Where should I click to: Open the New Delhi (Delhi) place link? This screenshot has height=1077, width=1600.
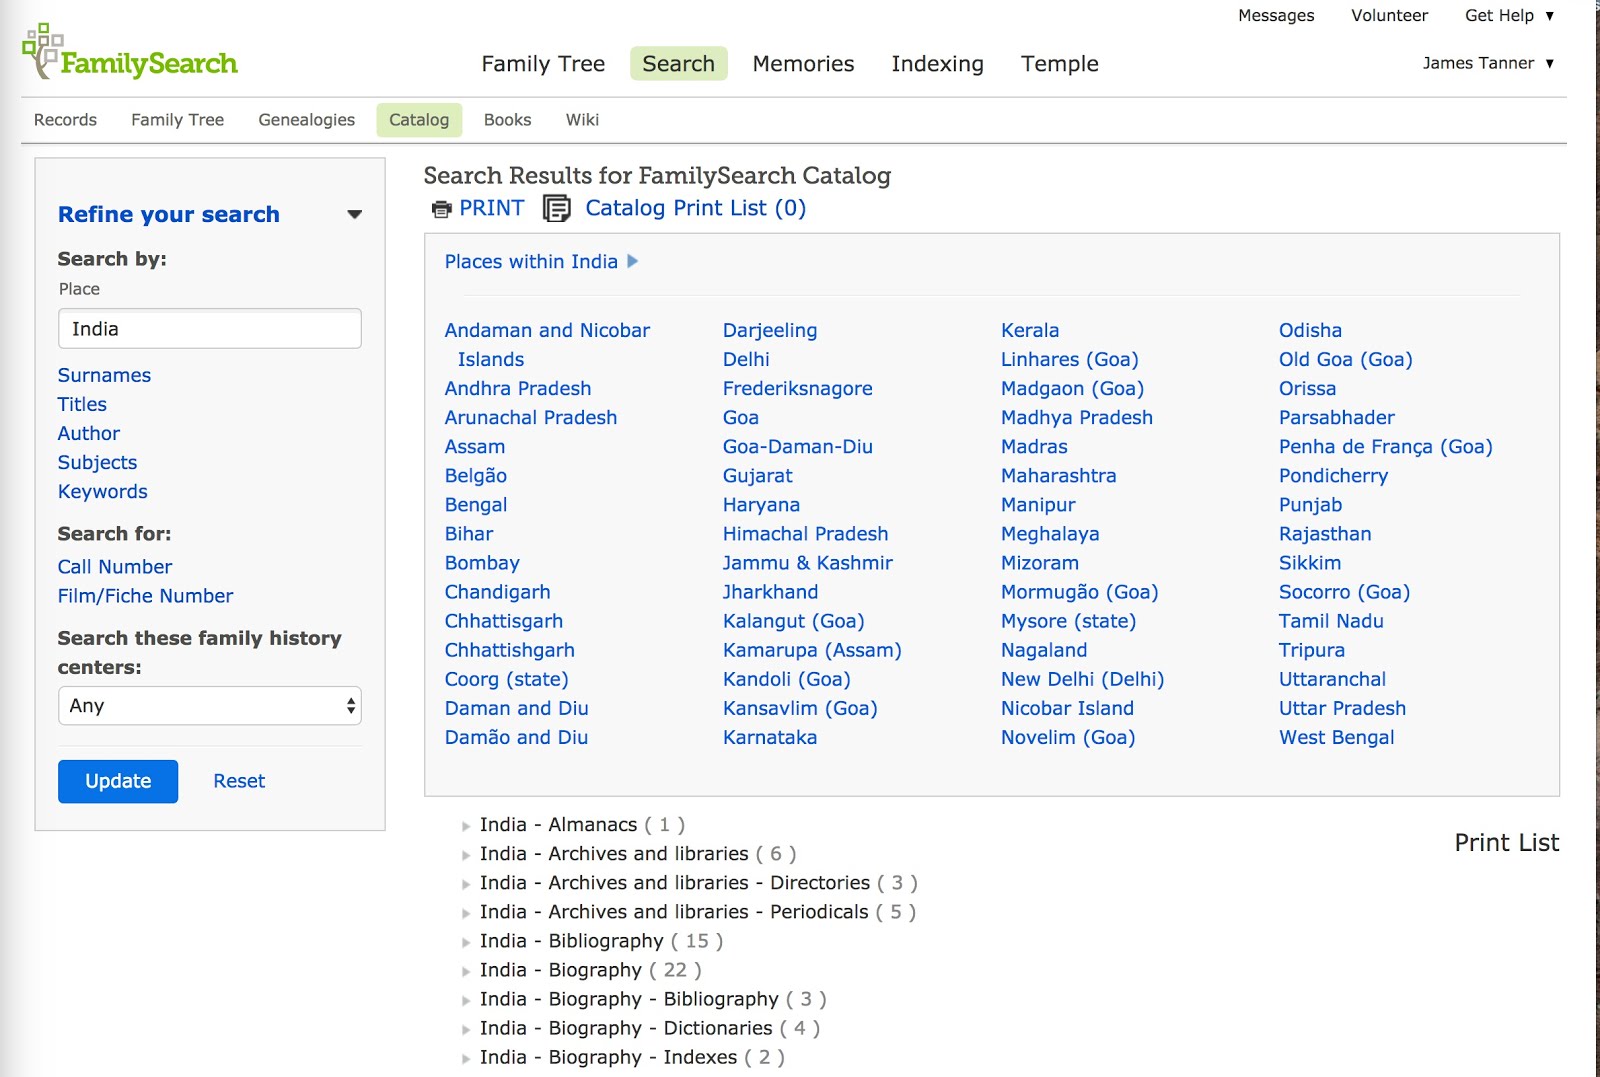1083,679
